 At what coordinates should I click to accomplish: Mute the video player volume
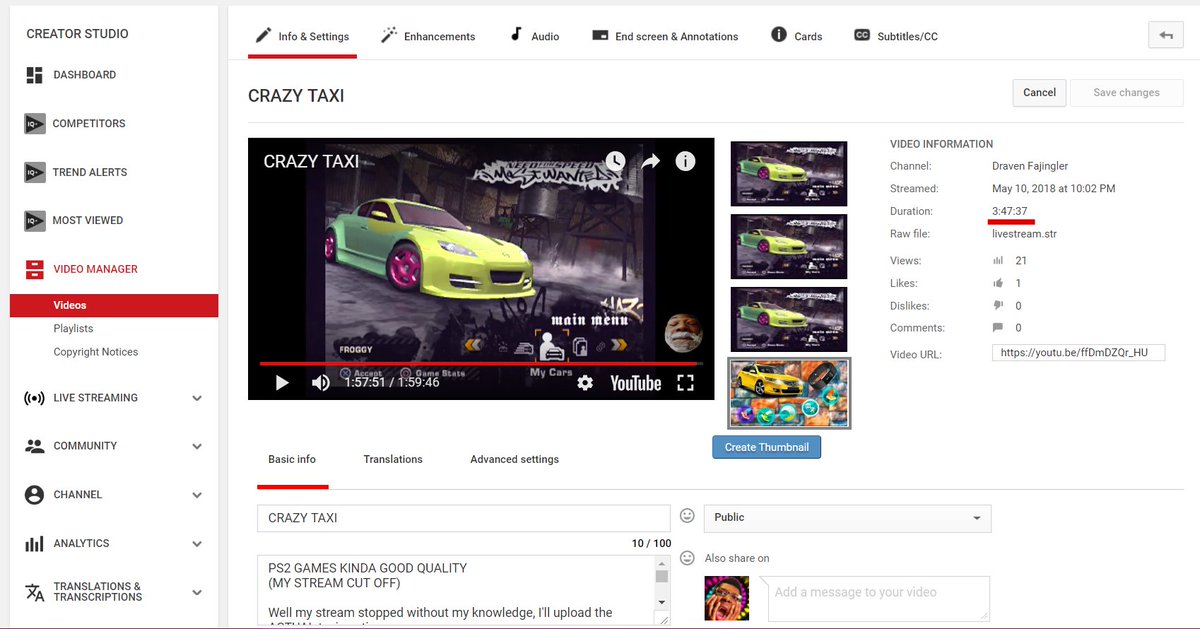(x=320, y=383)
